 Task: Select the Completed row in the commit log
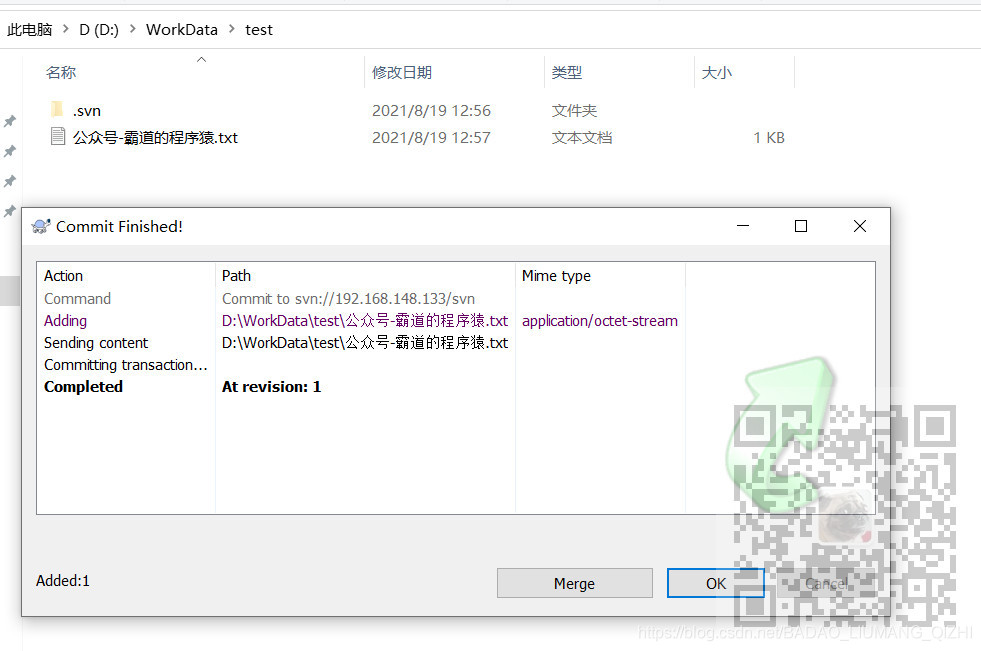click(x=83, y=386)
